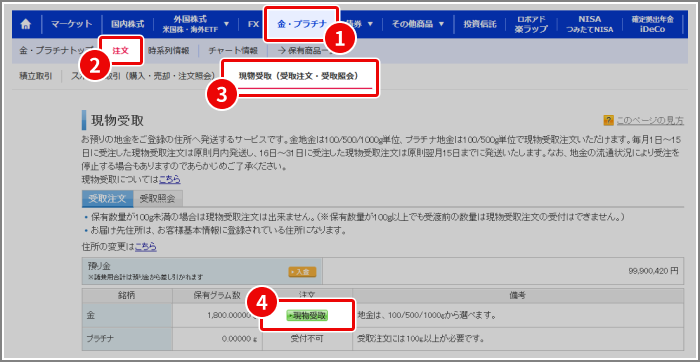Expand the 外国株式 dropdown arrow
Screen dimensions: 700x362
(x=226, y=24)
